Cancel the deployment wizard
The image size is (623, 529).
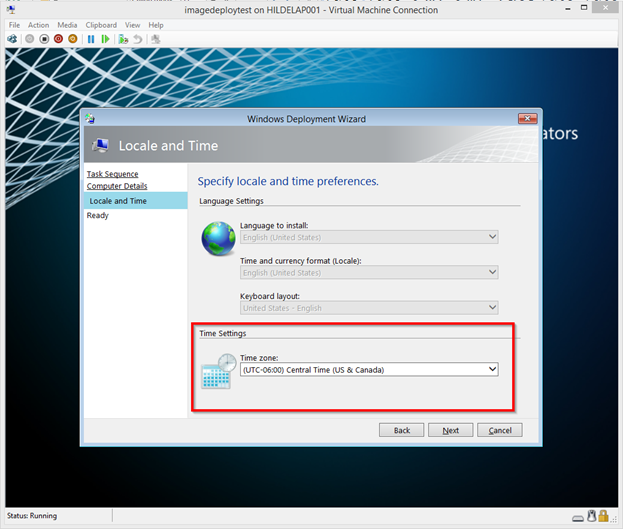(x=500, y=430)
